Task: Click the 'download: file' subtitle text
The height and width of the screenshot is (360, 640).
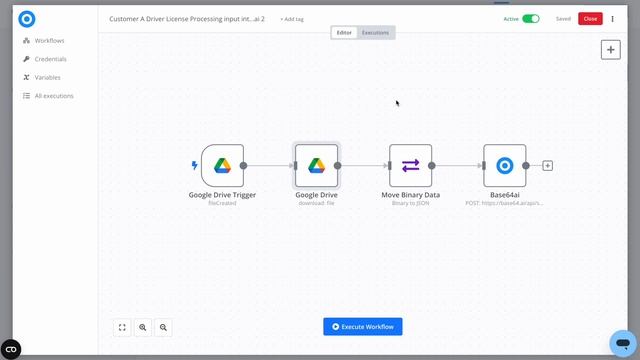Action: click(316, 203)
